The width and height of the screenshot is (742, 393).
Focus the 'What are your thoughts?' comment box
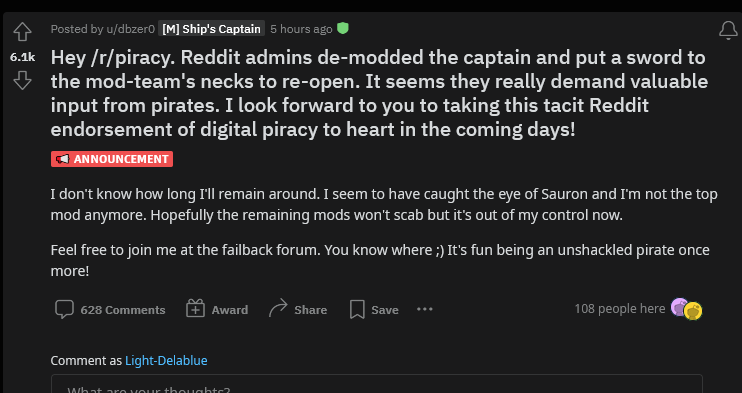click(377, 384)
